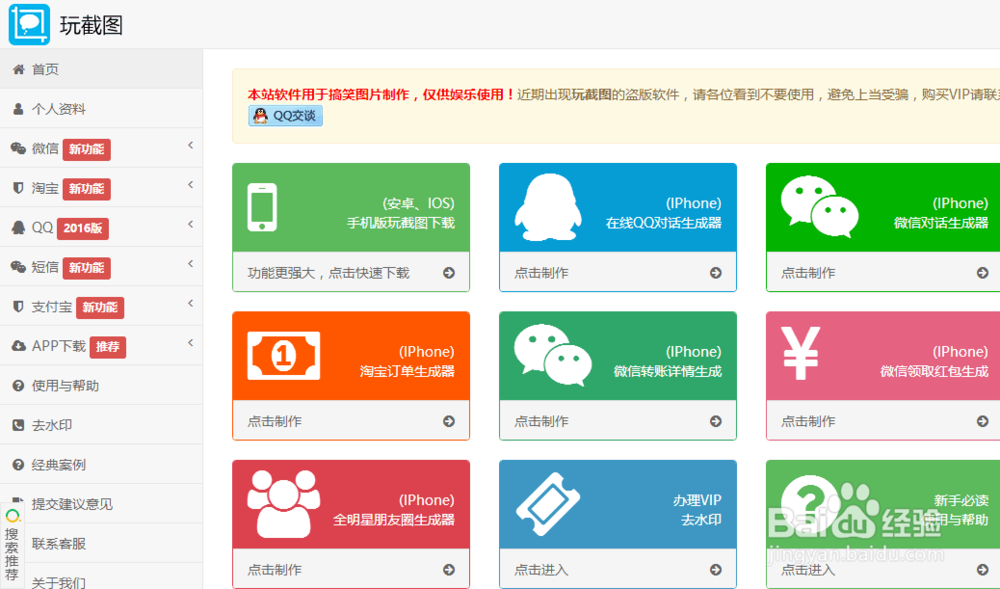Expand the 微信 sidebar submenu chevron
This screenshot has height=589, width=1000.
coord(190,146)
